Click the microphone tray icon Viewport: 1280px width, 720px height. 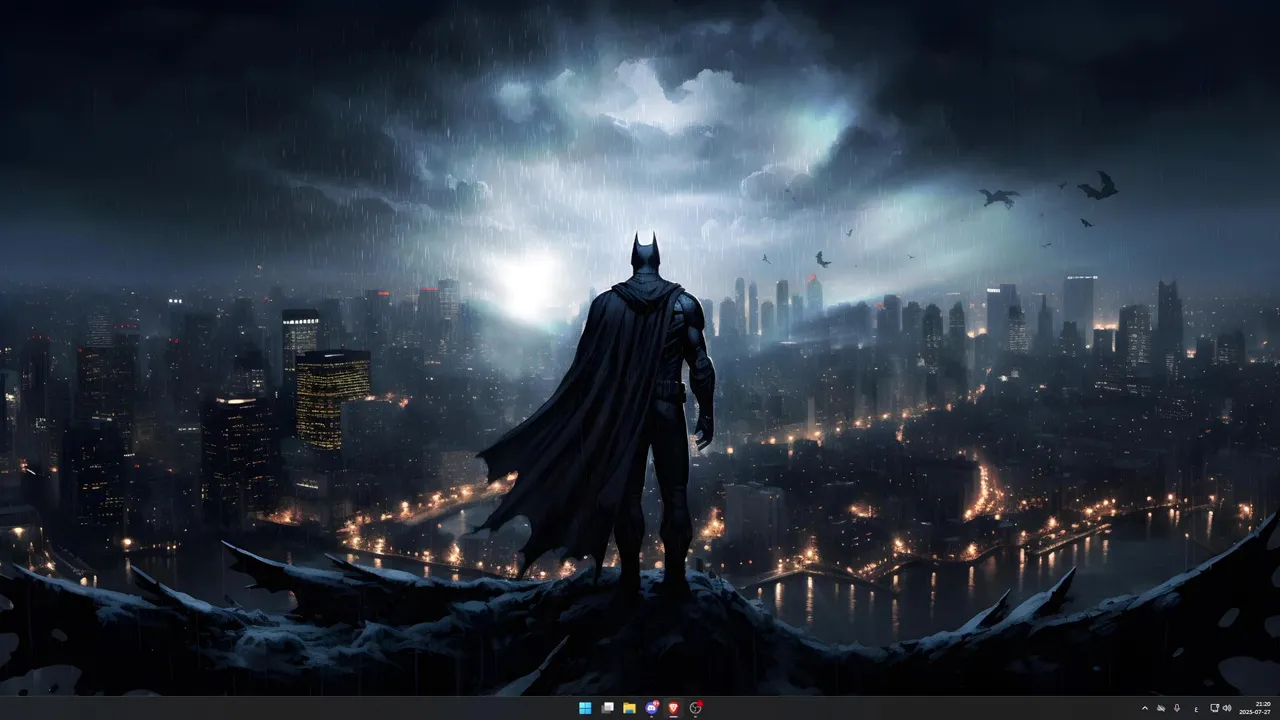1177,708
